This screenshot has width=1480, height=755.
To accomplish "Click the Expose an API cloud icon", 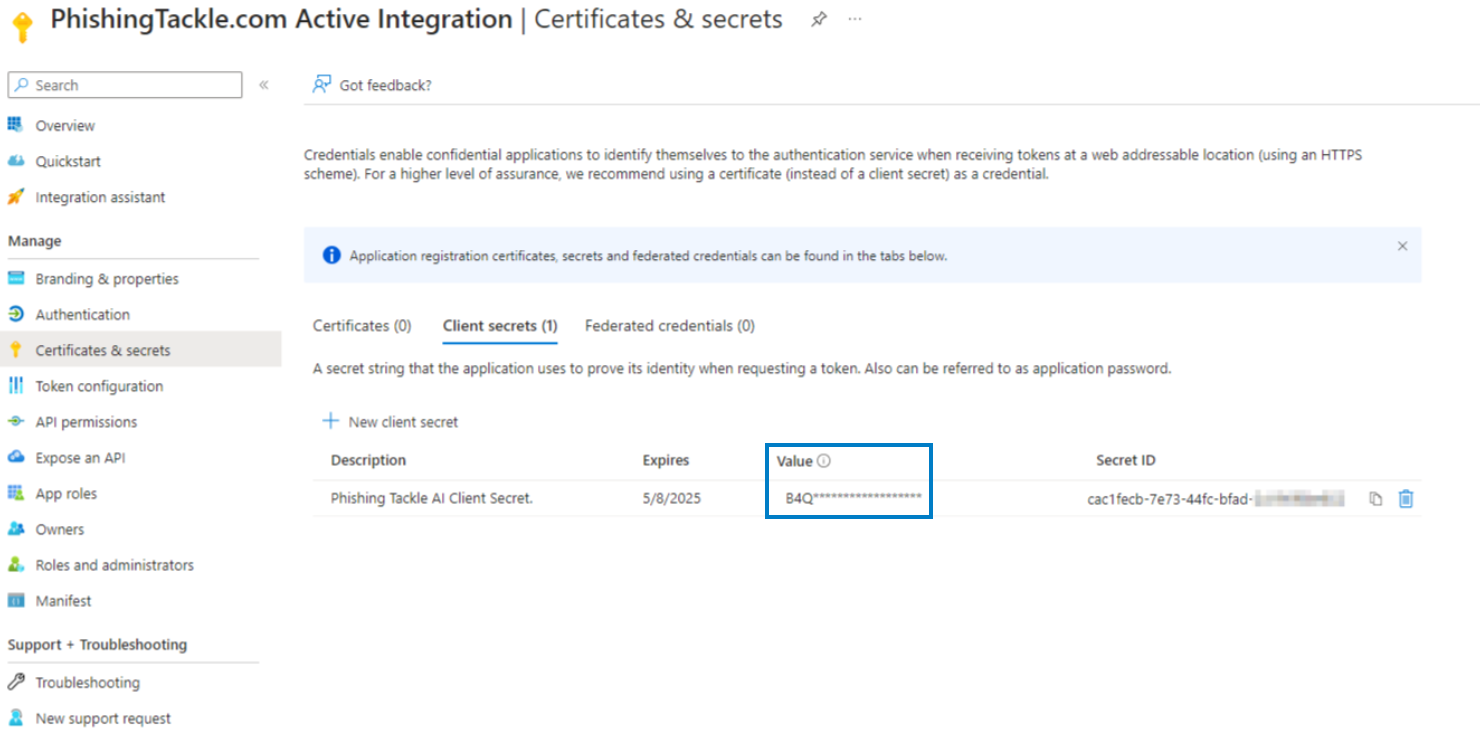I will tap(15, 457).
